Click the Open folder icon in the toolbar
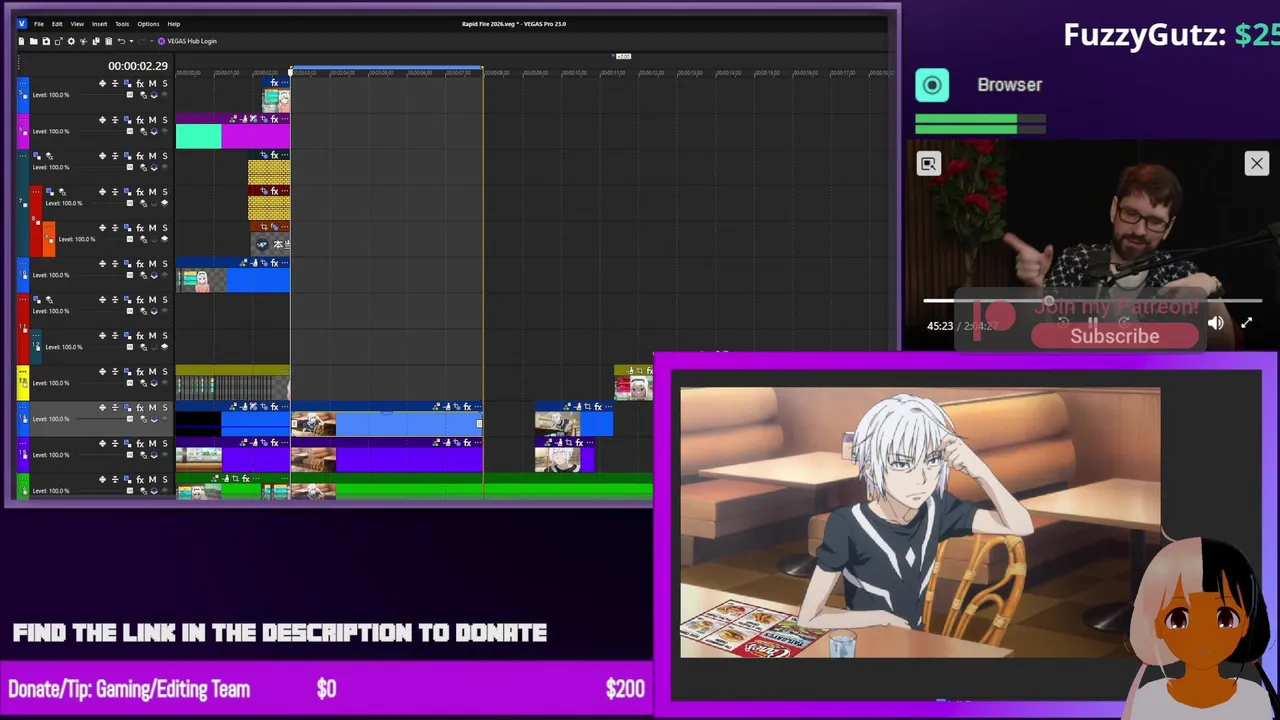 pos(33,41)
